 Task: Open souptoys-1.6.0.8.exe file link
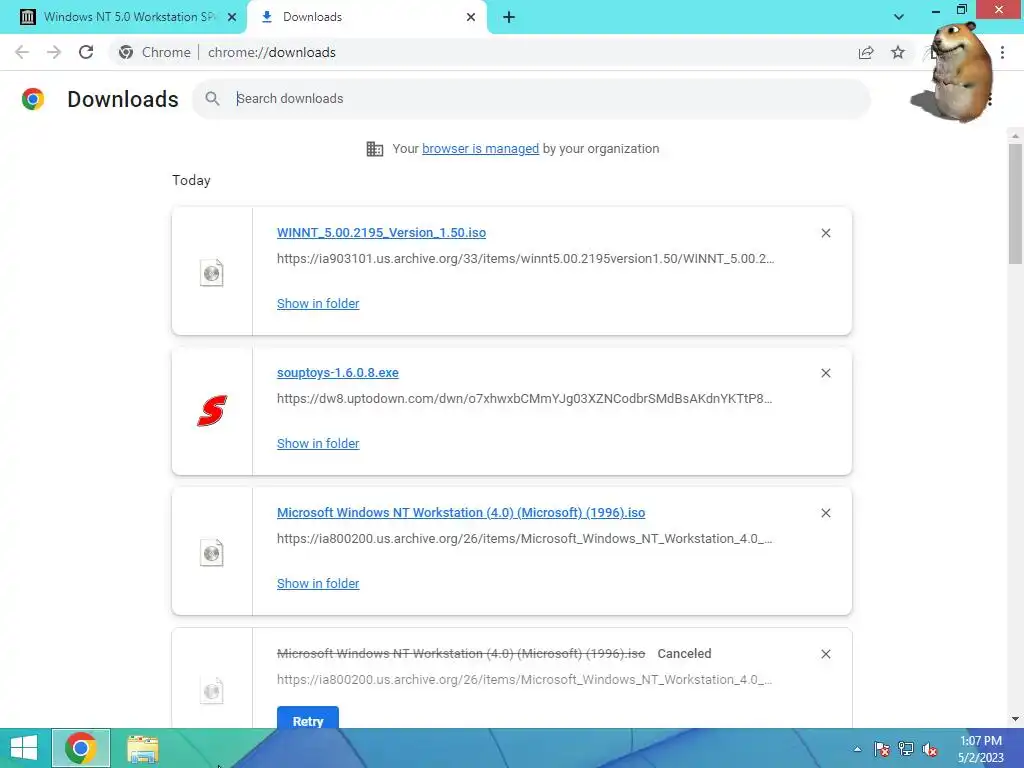point(338,372)
